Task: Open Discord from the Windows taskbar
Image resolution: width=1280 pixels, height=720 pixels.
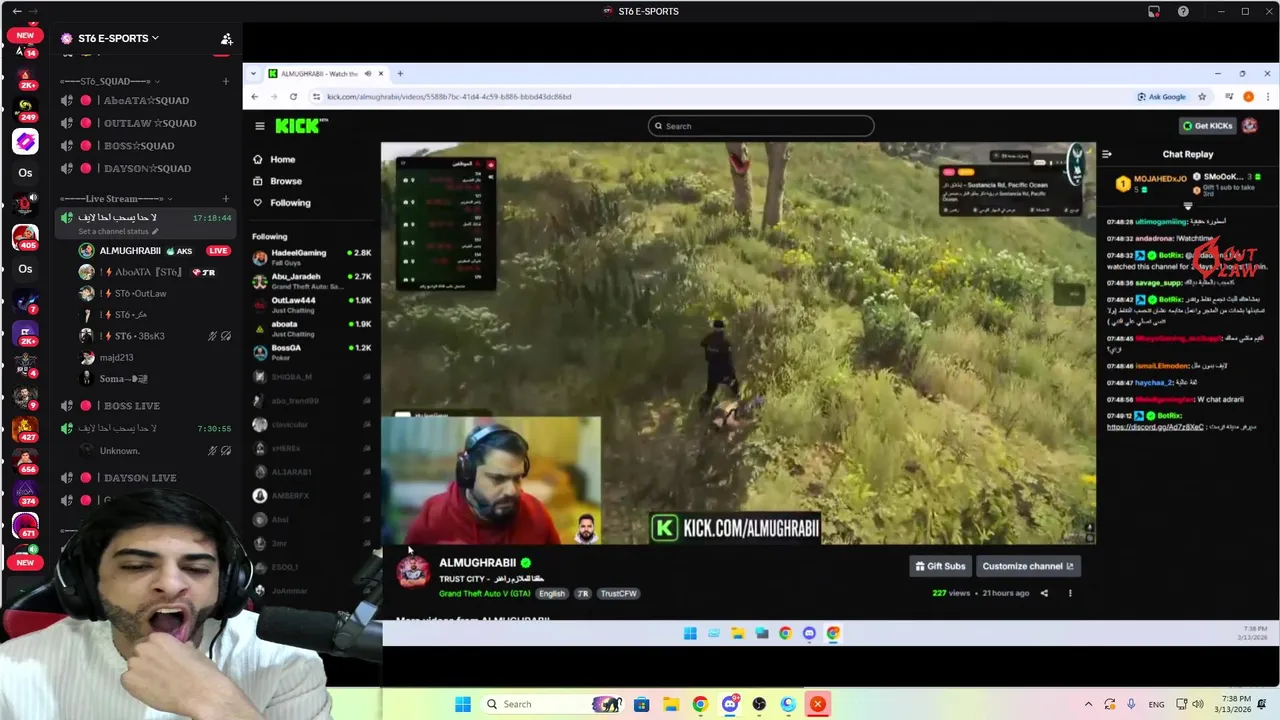Action: click(x=730, y=704)
